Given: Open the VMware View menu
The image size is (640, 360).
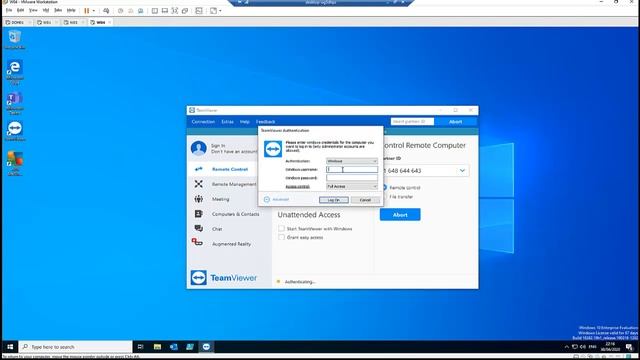Looking at the screenshot, I should pyautogui.click(x=33, y=10).
